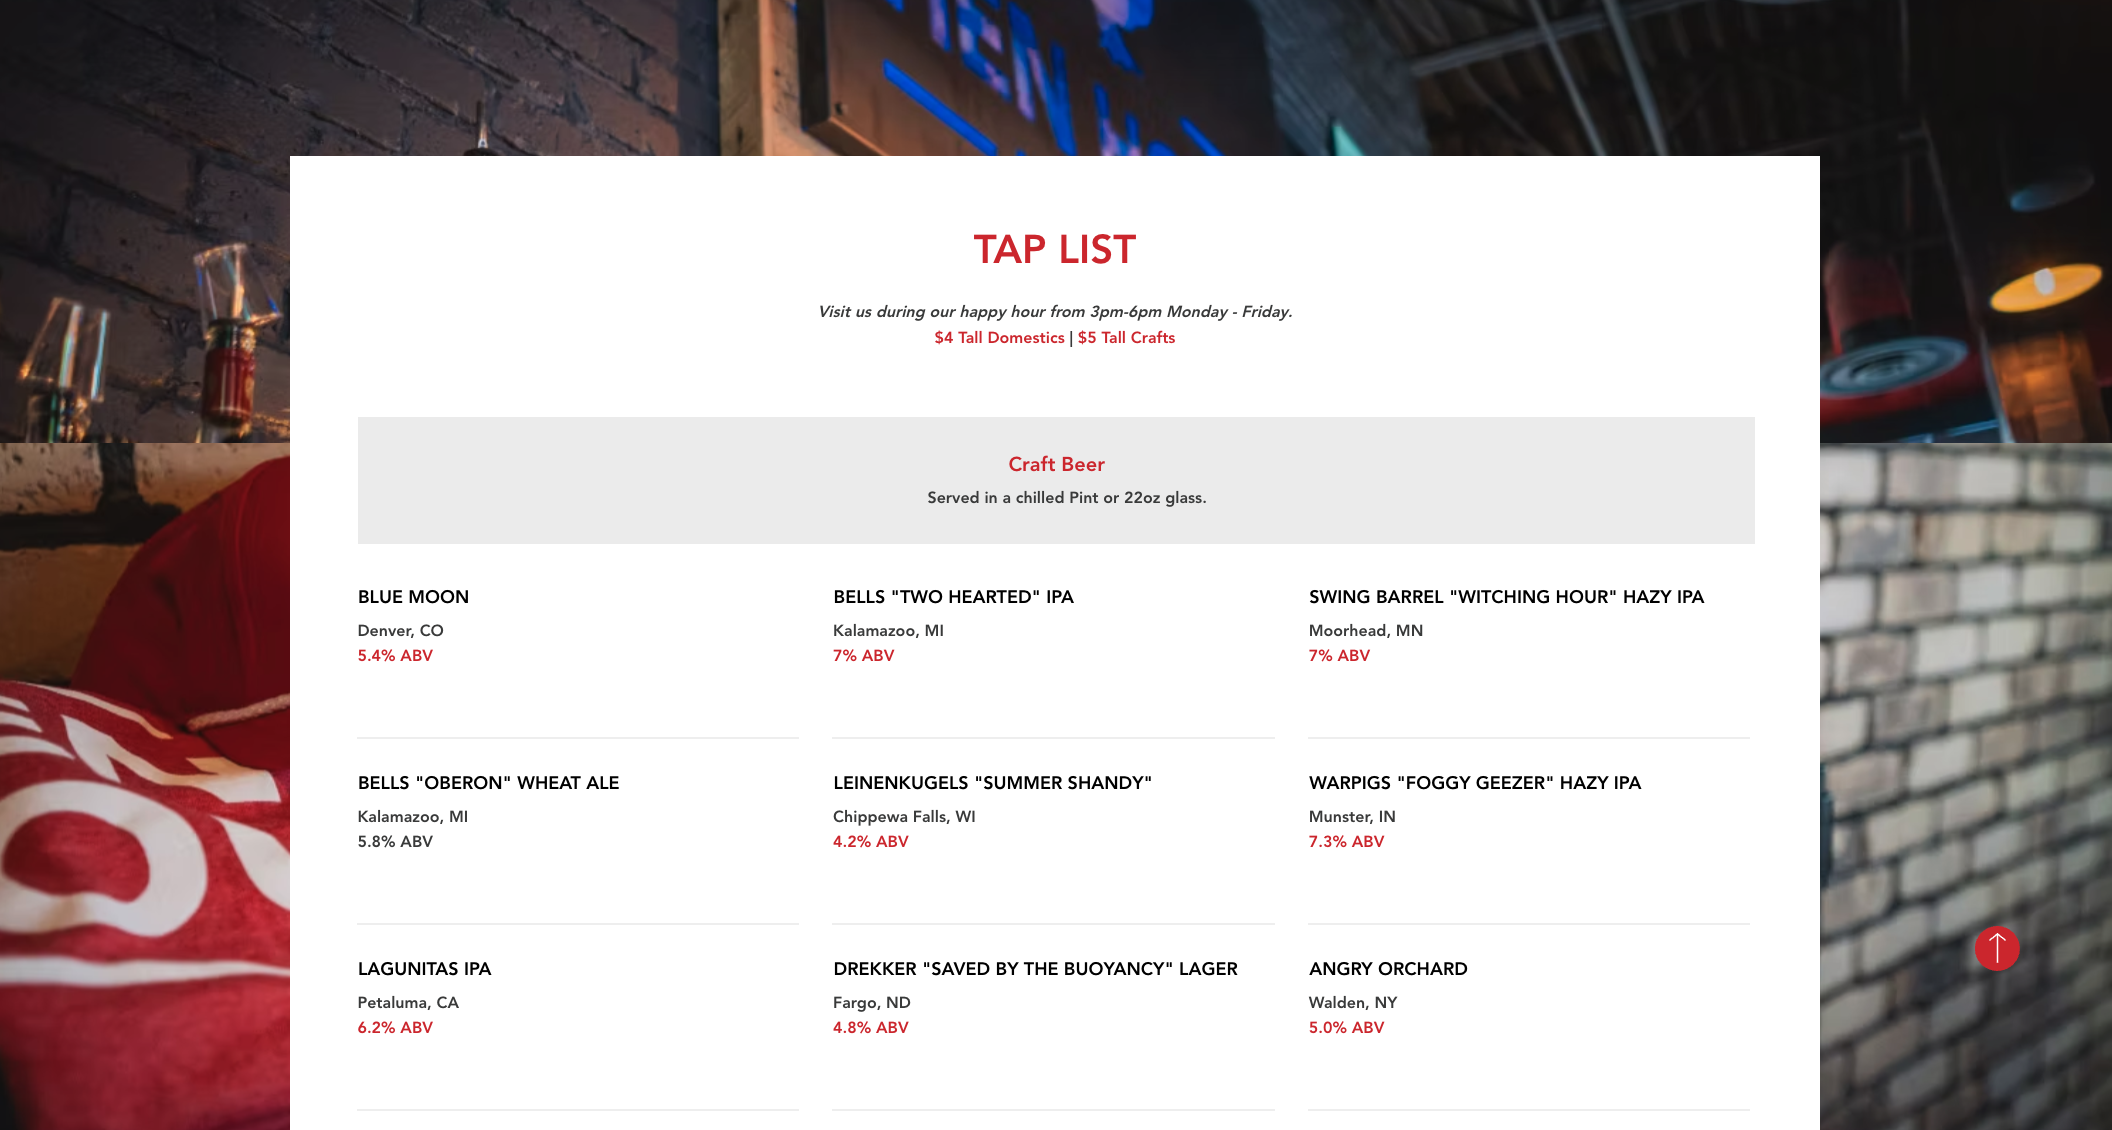Select the BLUE MOON beer title

coord(413,597)
